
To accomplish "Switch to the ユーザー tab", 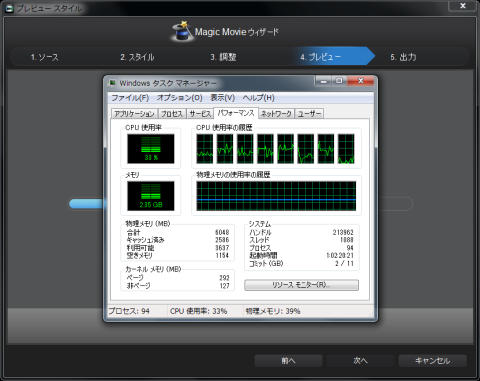I will tap(309, 114).
